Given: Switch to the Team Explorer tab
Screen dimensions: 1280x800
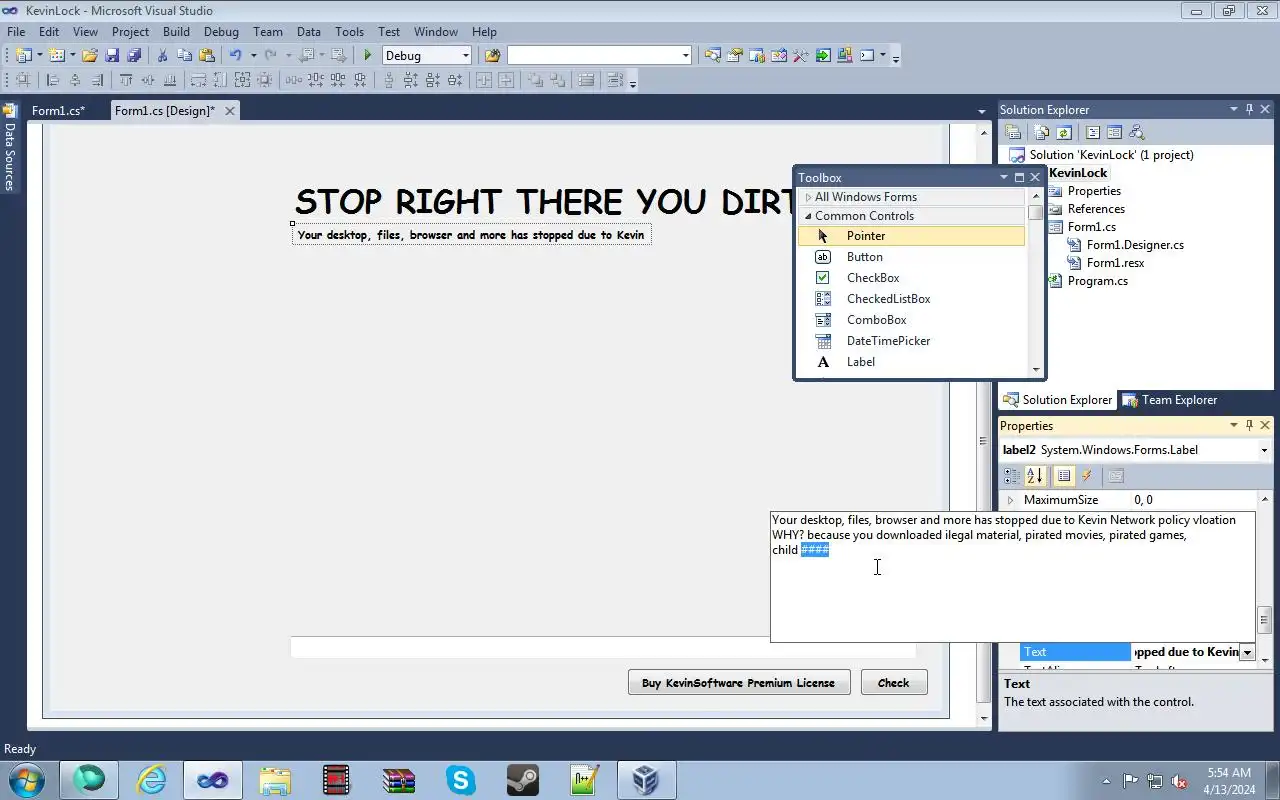Looking at the screenshot, I should 1169,400.
